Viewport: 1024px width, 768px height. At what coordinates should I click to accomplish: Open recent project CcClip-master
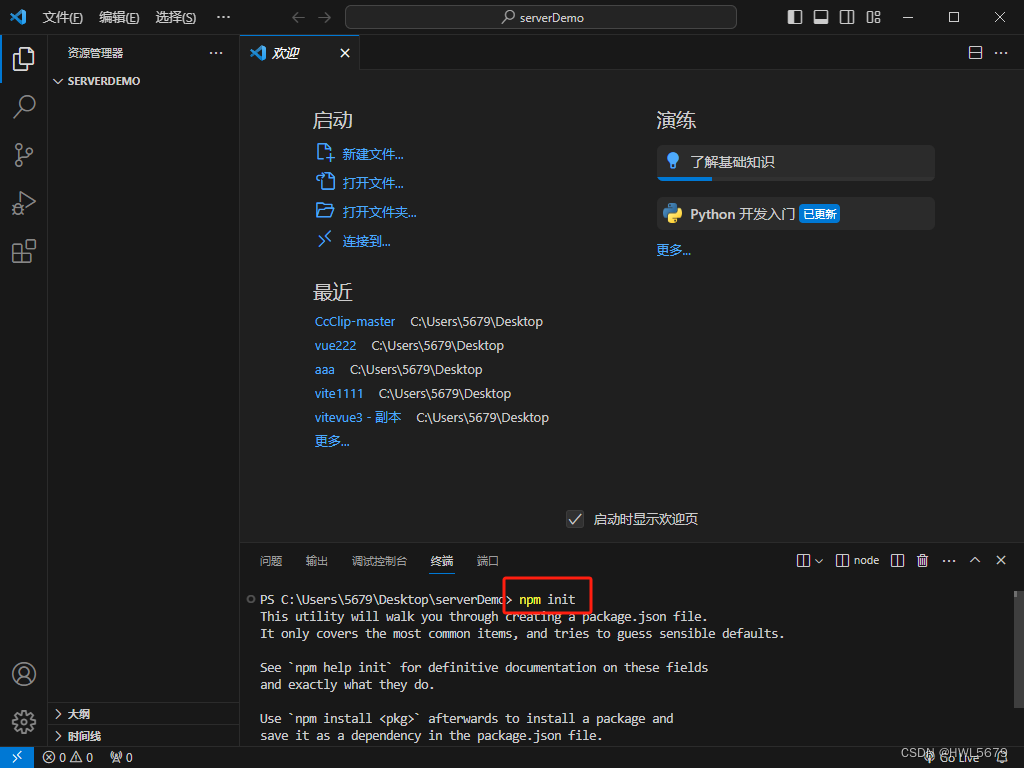click(x=355, y=321)
